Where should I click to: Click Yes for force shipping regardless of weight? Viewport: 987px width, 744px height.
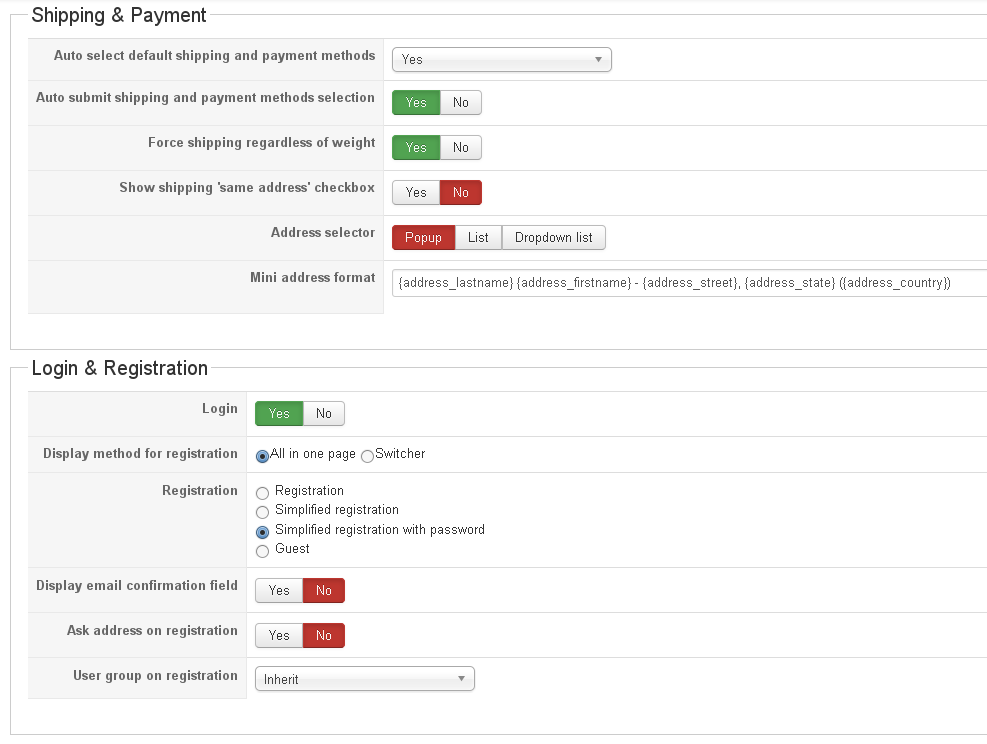click(x=416, y=148)
